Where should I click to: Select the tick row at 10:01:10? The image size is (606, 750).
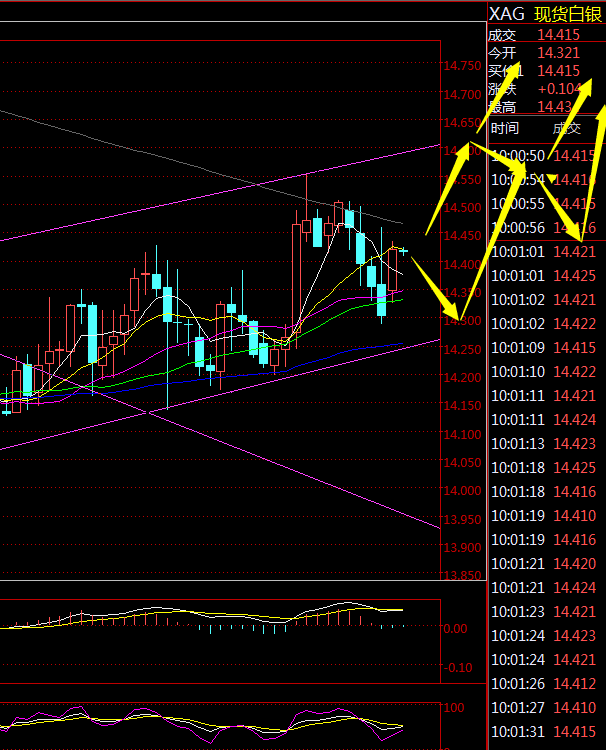click(543, 372)
